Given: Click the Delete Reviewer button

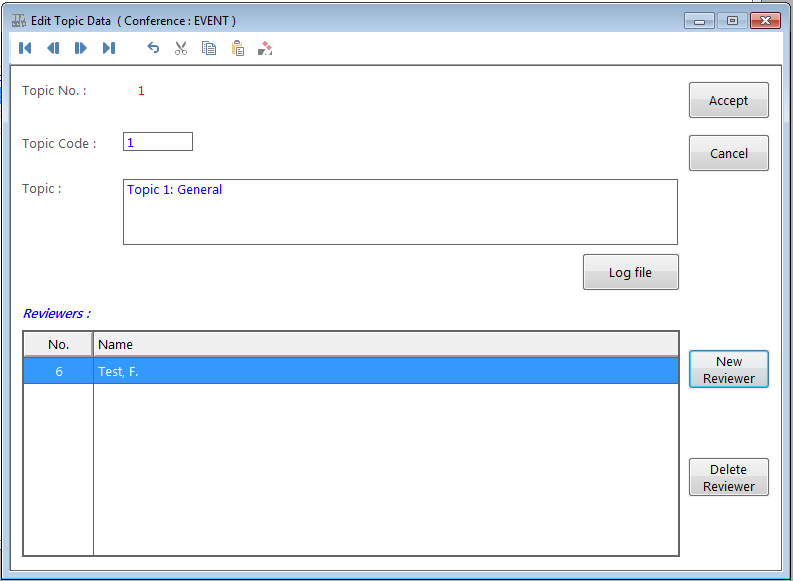Looking at the screenshot, I should point(728,477).
